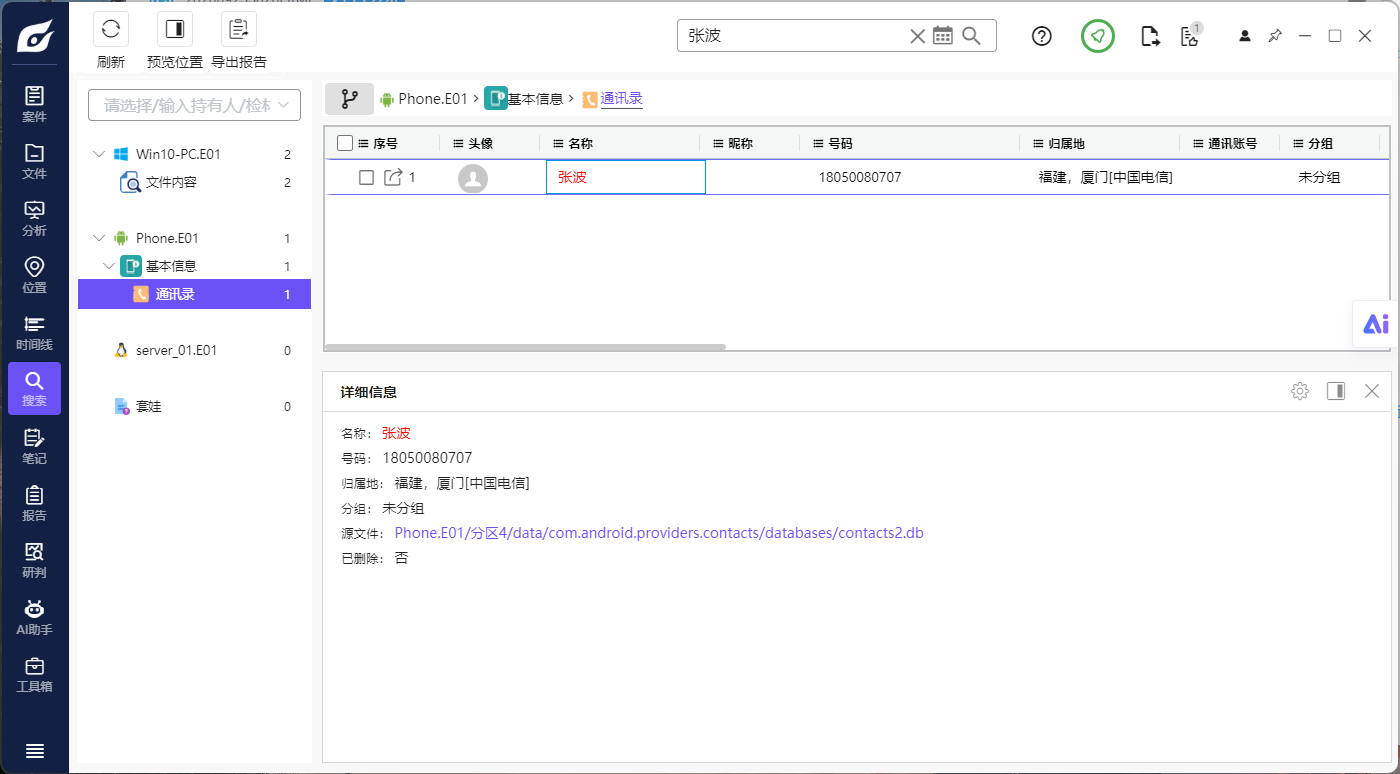Viewport: 1400px width, 774px height.
Task: Open the jump-to-source icon in row 1
Action: [393, 177]
